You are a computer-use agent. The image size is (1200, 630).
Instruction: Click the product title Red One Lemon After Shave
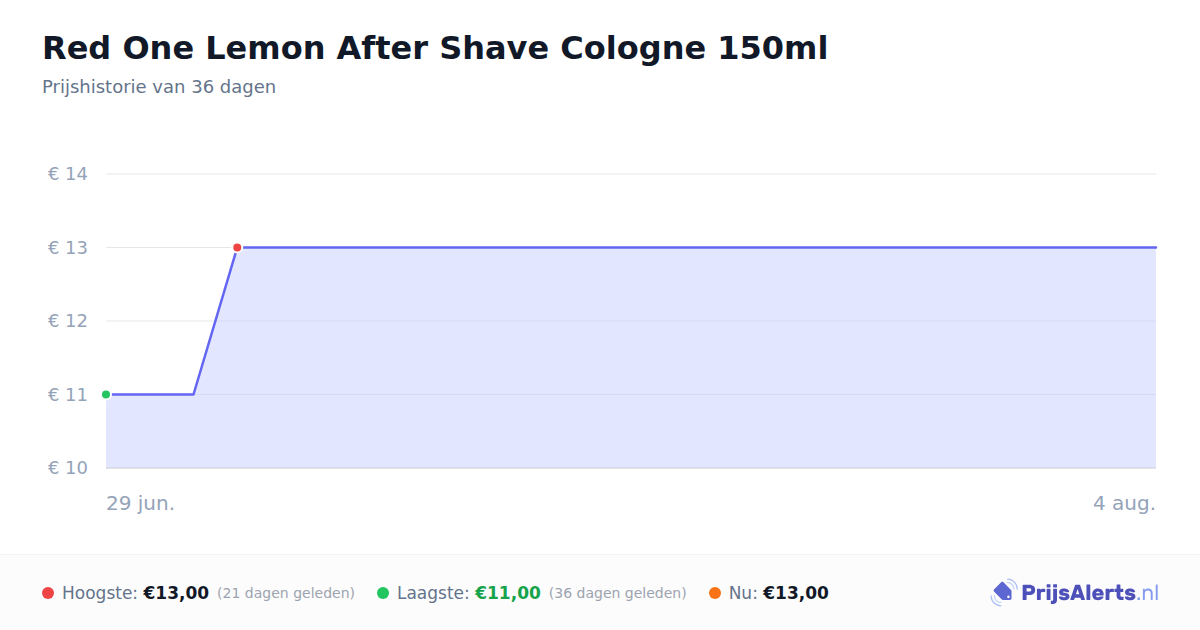pyautogui.click(x=435, y=48)
